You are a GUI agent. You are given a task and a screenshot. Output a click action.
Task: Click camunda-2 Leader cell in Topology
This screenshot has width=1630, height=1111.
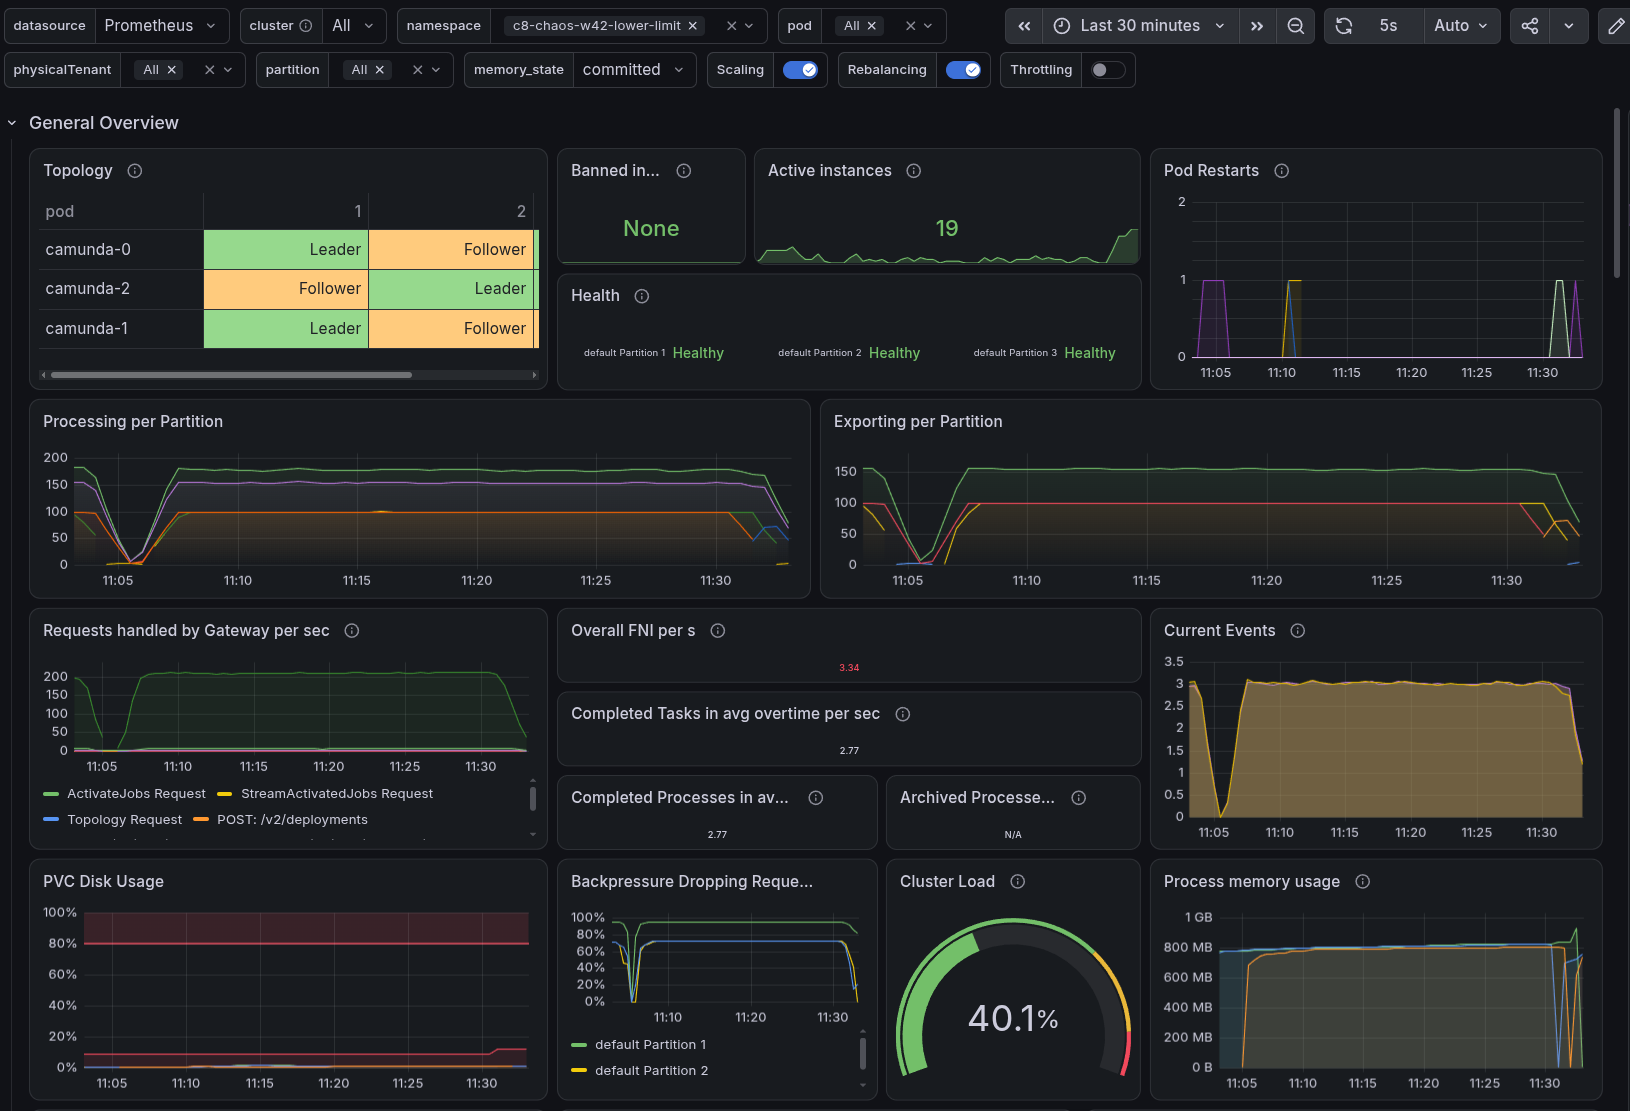pyautogui.click(x=452, y=289)
